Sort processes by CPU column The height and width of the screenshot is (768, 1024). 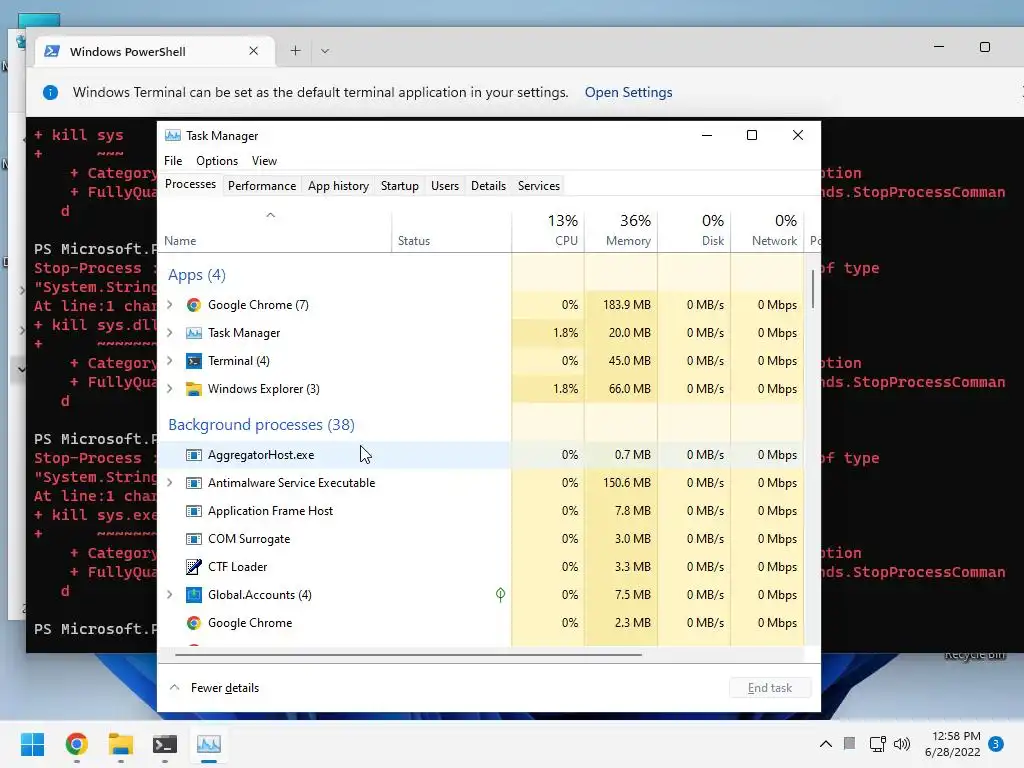(548, 231)
